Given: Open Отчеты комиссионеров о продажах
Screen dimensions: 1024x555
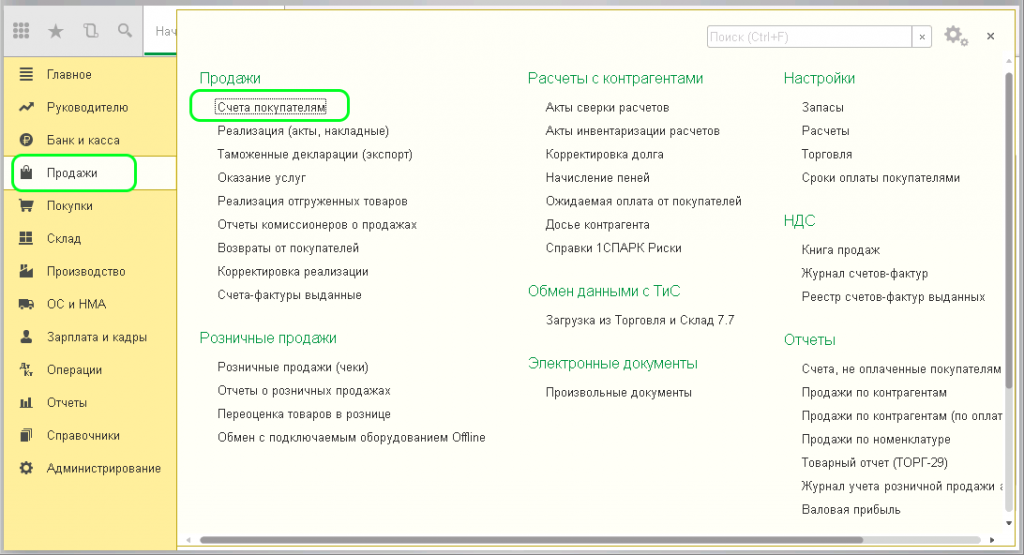Looking at the screenshot, I should pos(317,225).
